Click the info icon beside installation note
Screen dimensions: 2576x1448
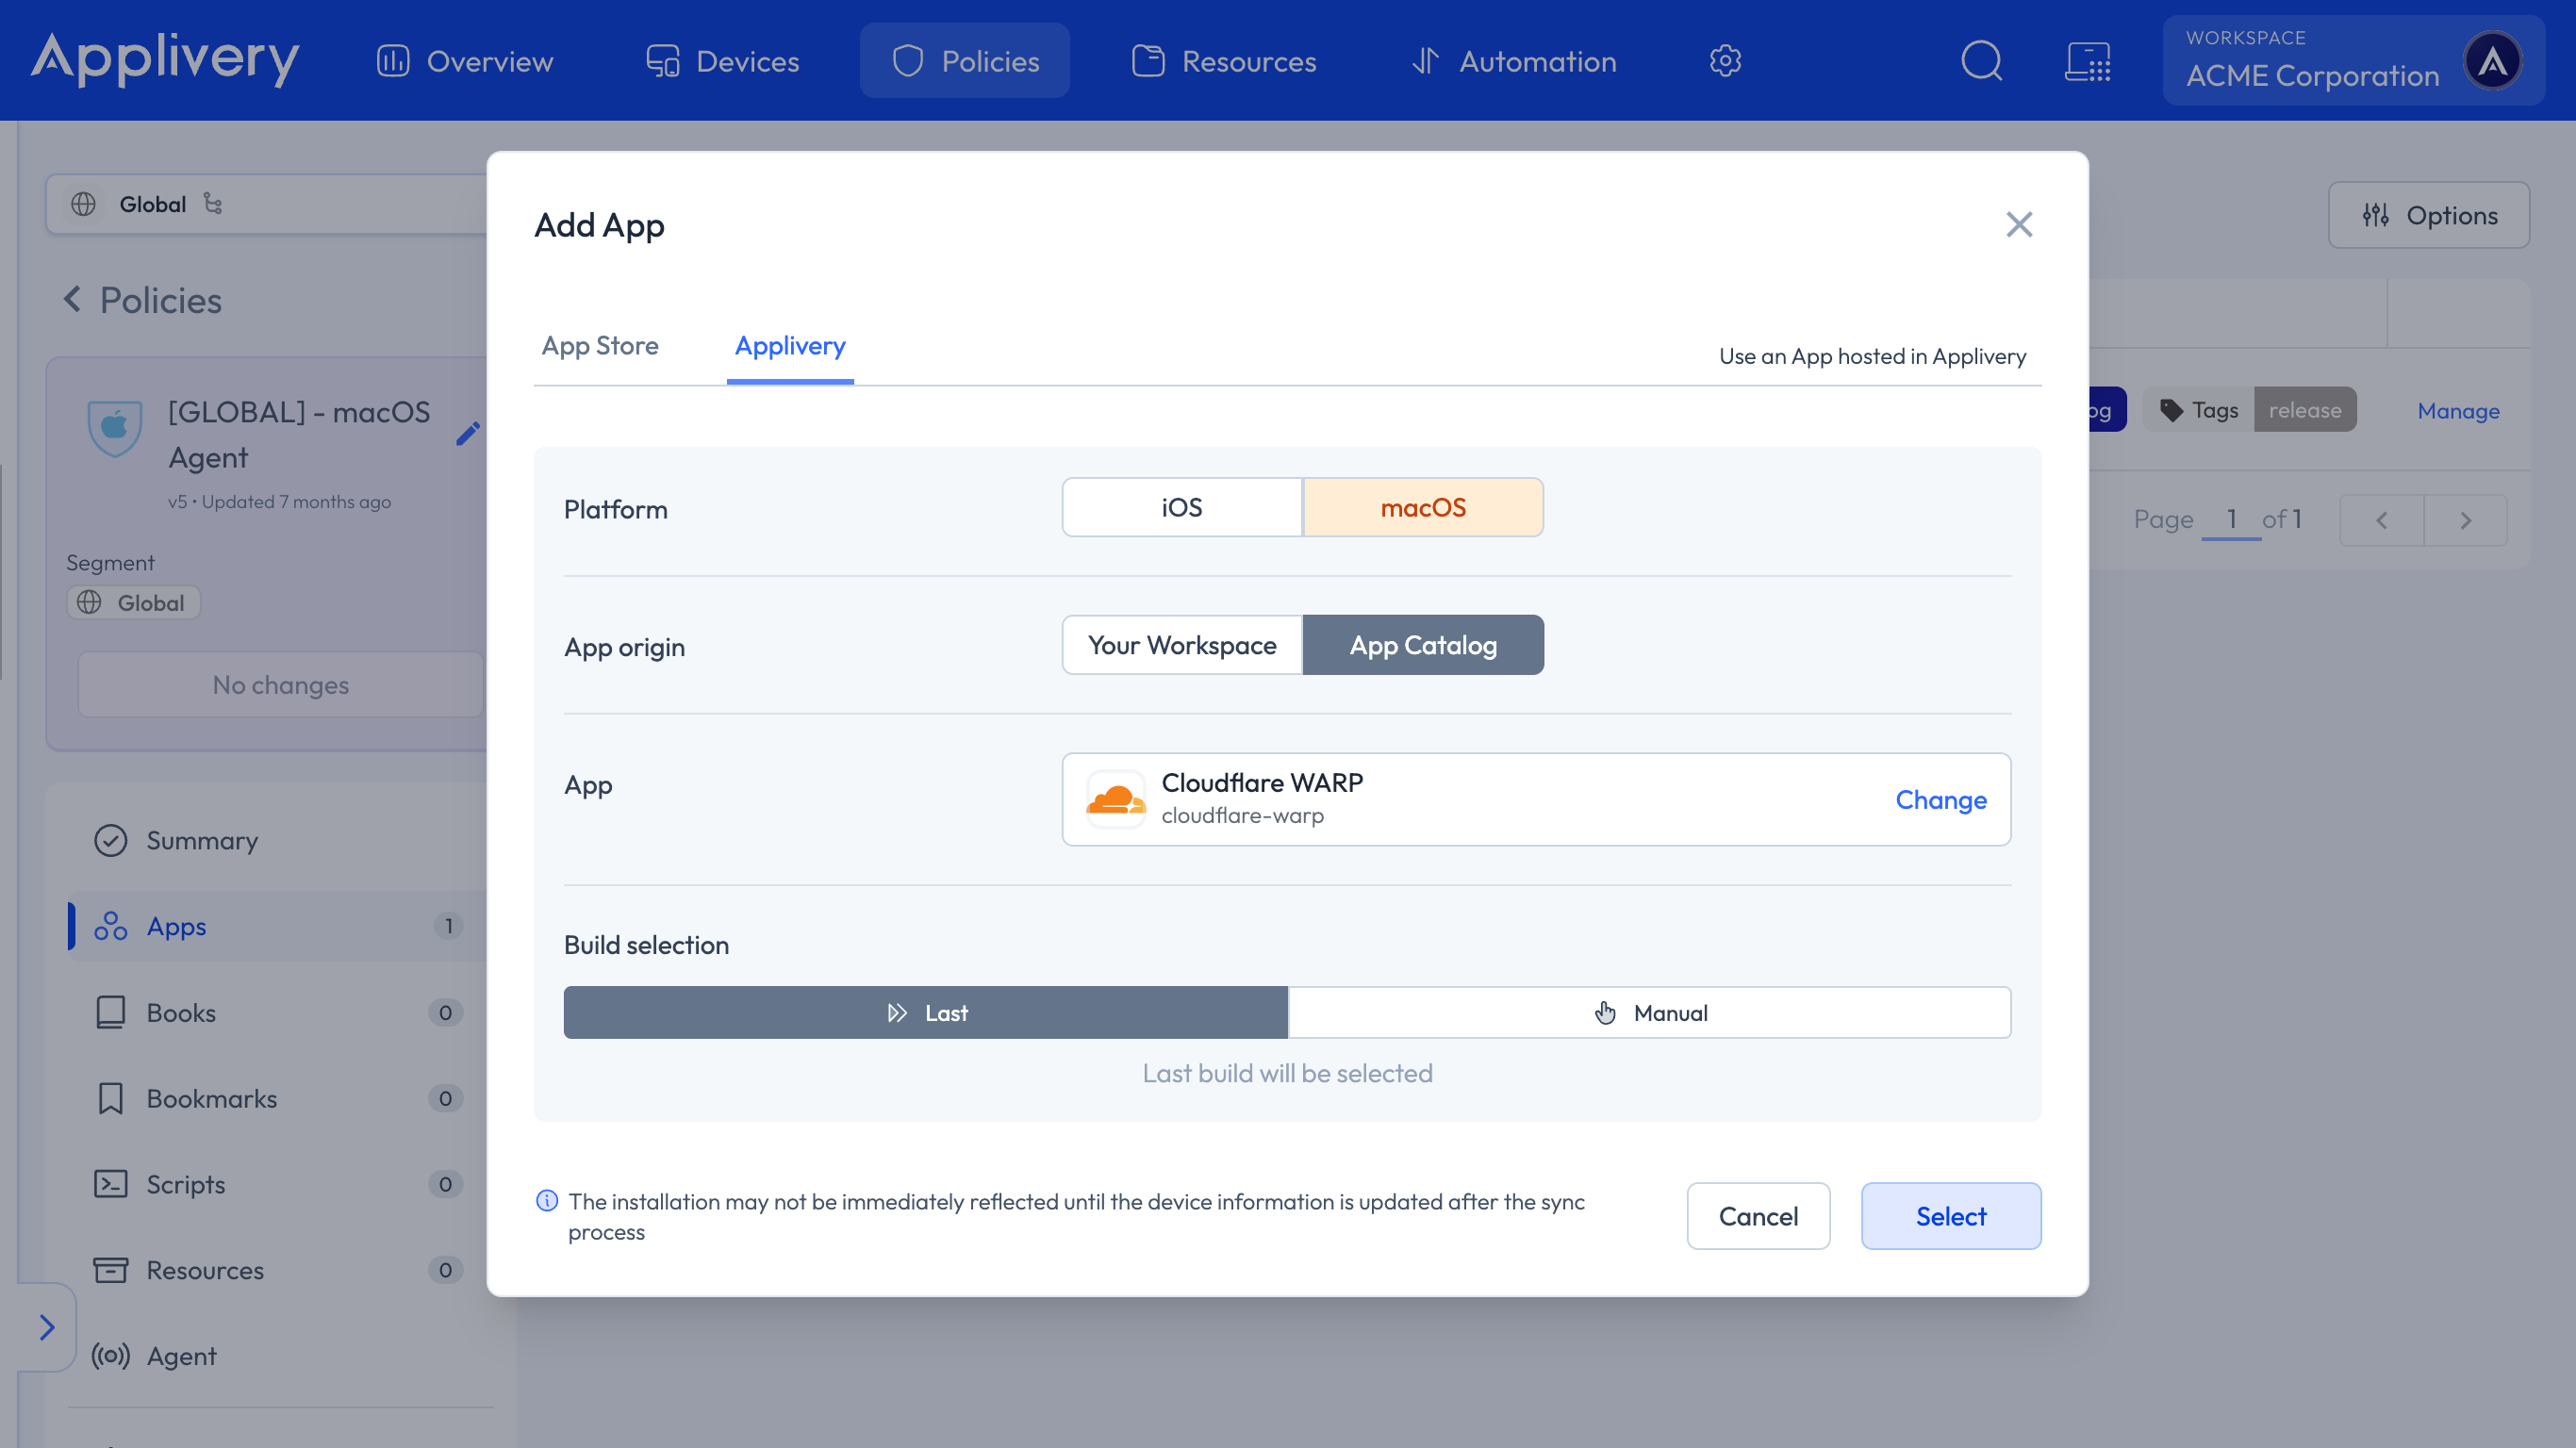coord(546,1201)
